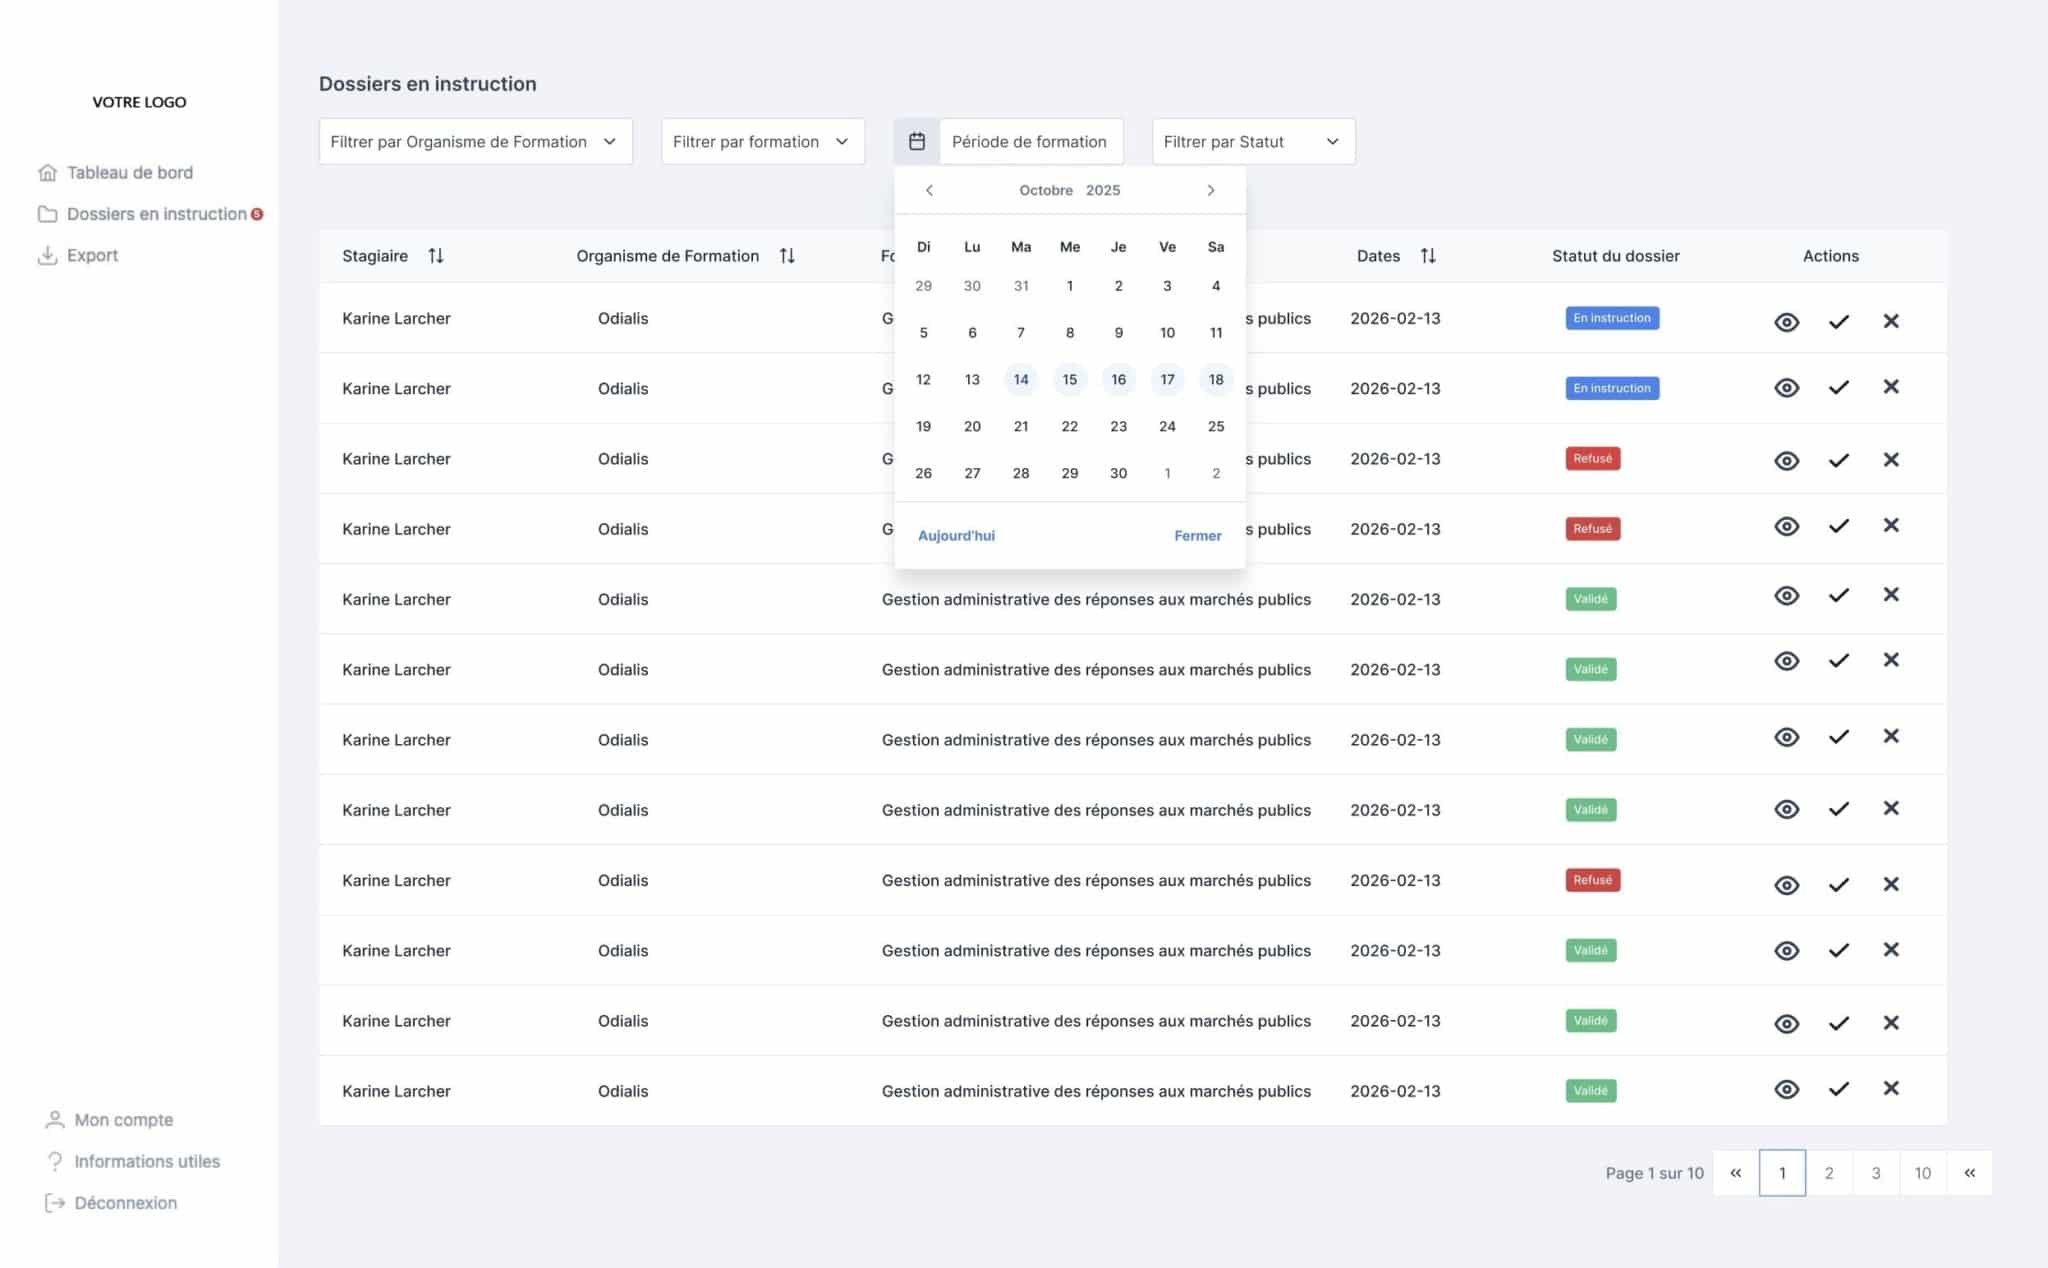The image size is (2048, 1268).
Task: Expand the Filtrer par formation dropdown
Action: pos(763,141)
